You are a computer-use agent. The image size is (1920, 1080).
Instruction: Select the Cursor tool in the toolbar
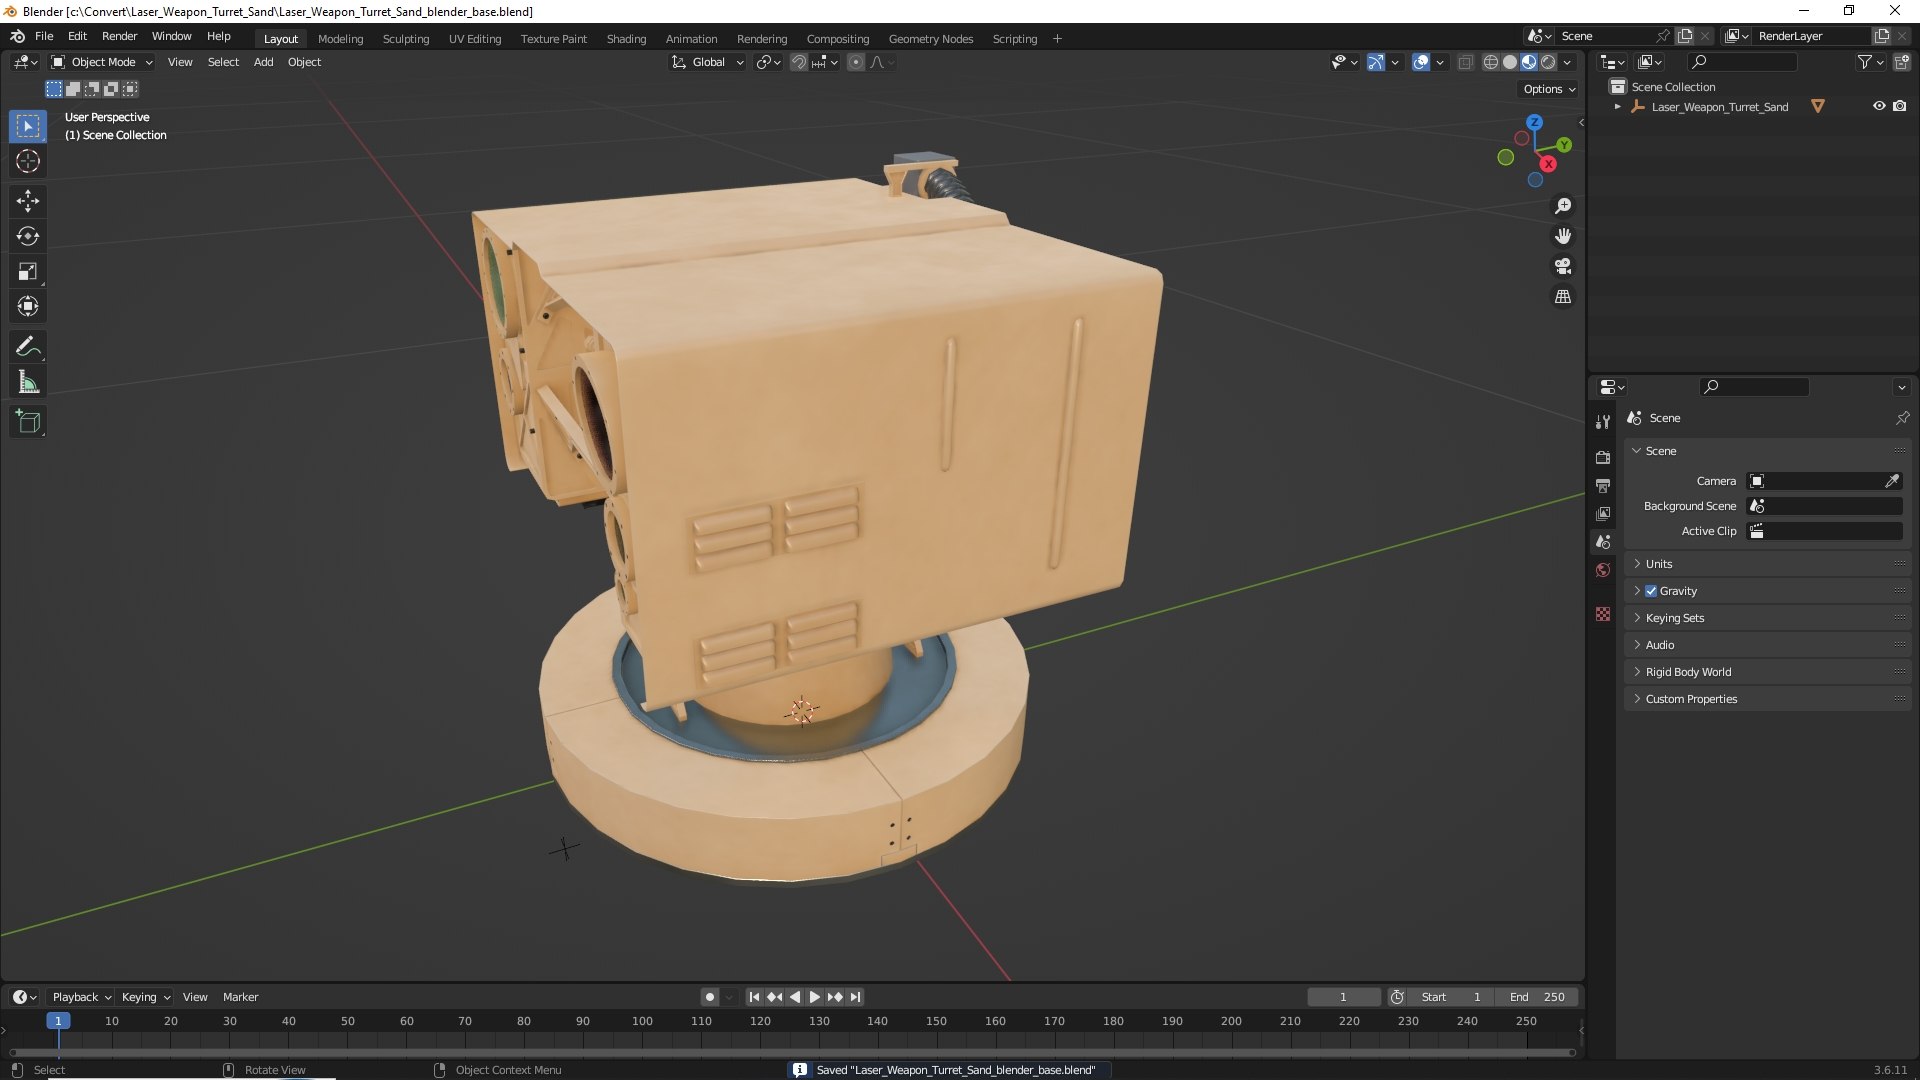point(28,161)
